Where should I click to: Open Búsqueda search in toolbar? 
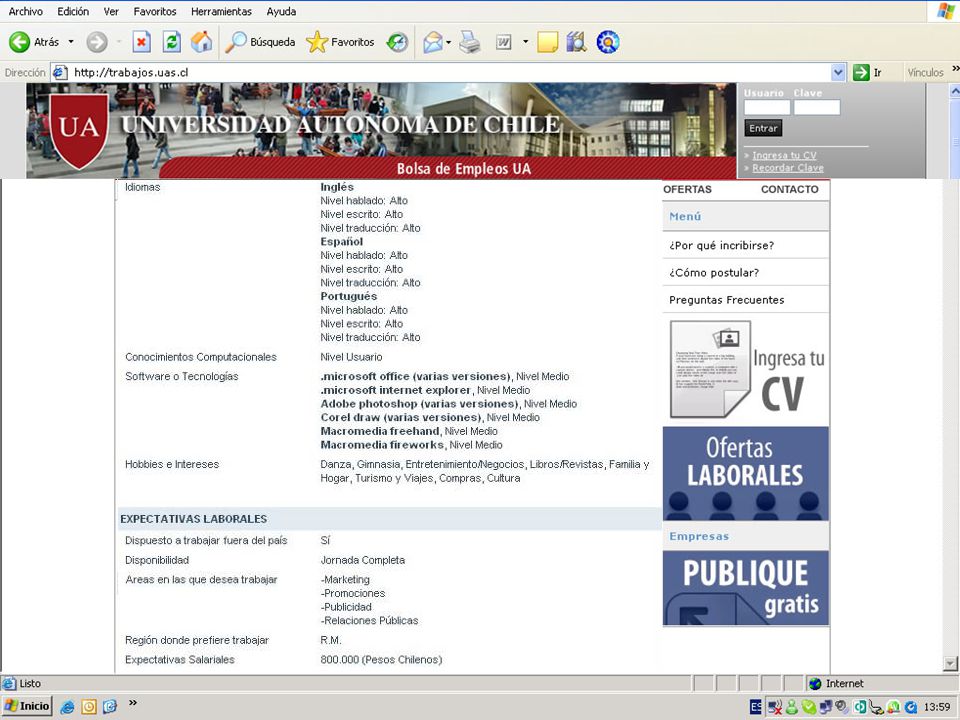click(260, 42)
